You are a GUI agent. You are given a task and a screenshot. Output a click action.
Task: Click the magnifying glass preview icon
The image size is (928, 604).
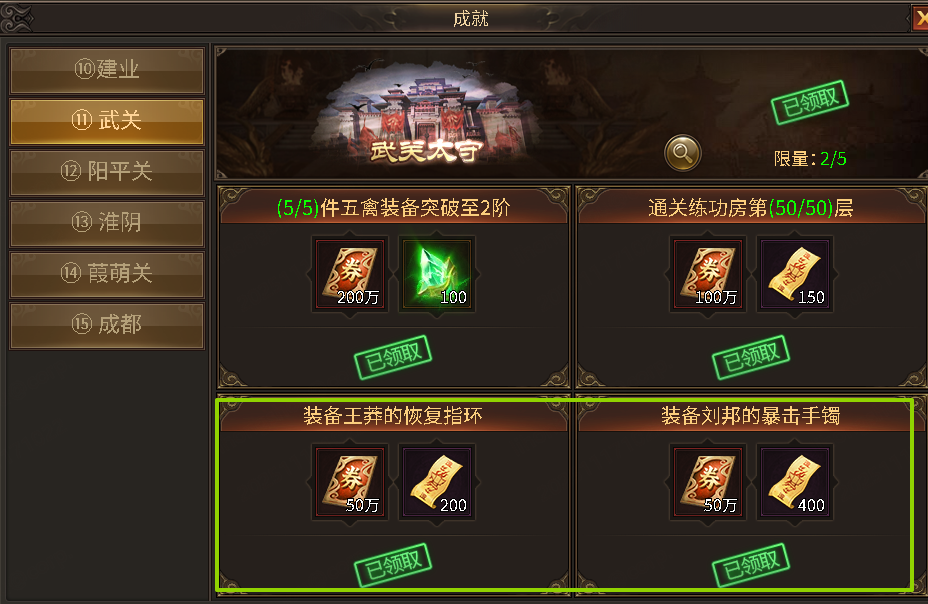coord(682,153)
